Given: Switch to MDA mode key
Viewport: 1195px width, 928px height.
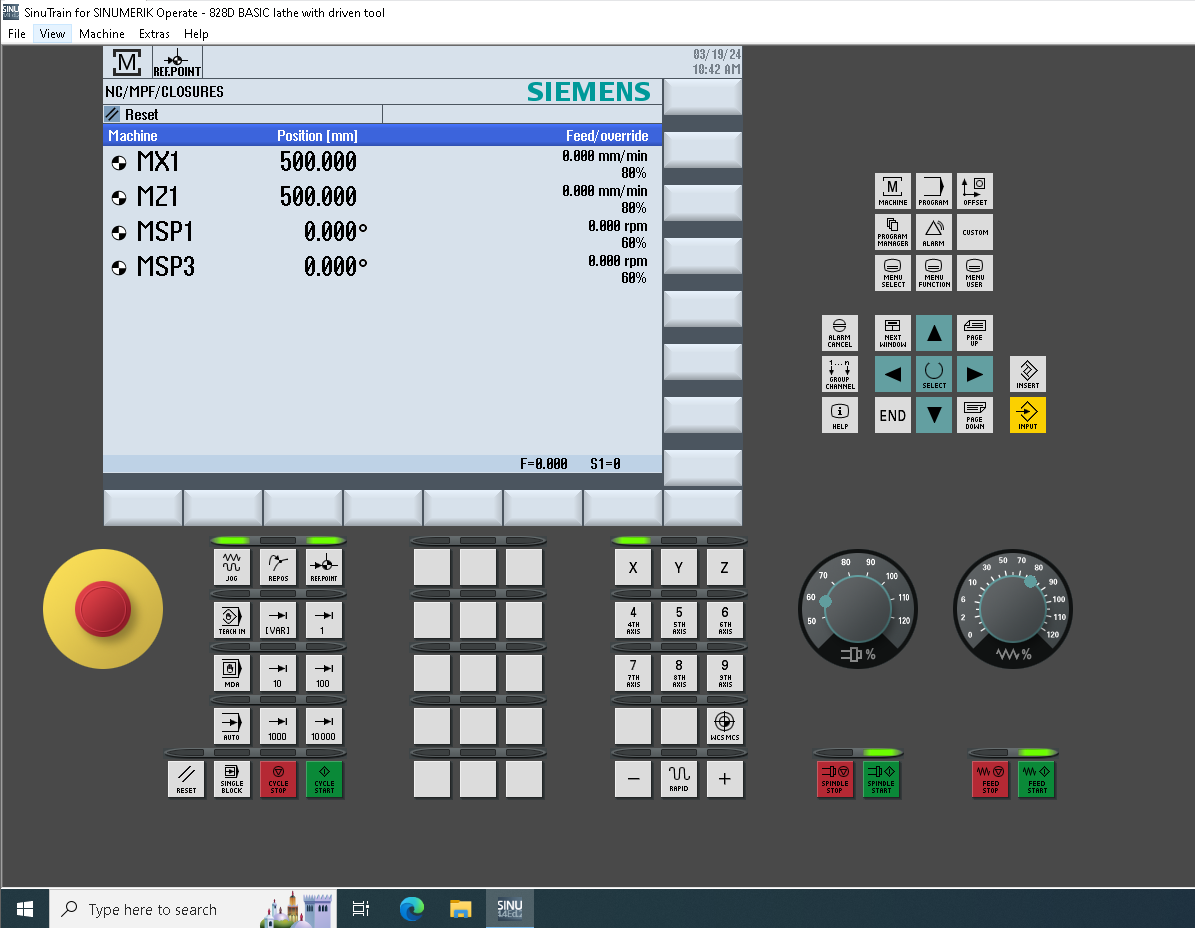Looking at the screenshot, I should click(x=232, y=673).
